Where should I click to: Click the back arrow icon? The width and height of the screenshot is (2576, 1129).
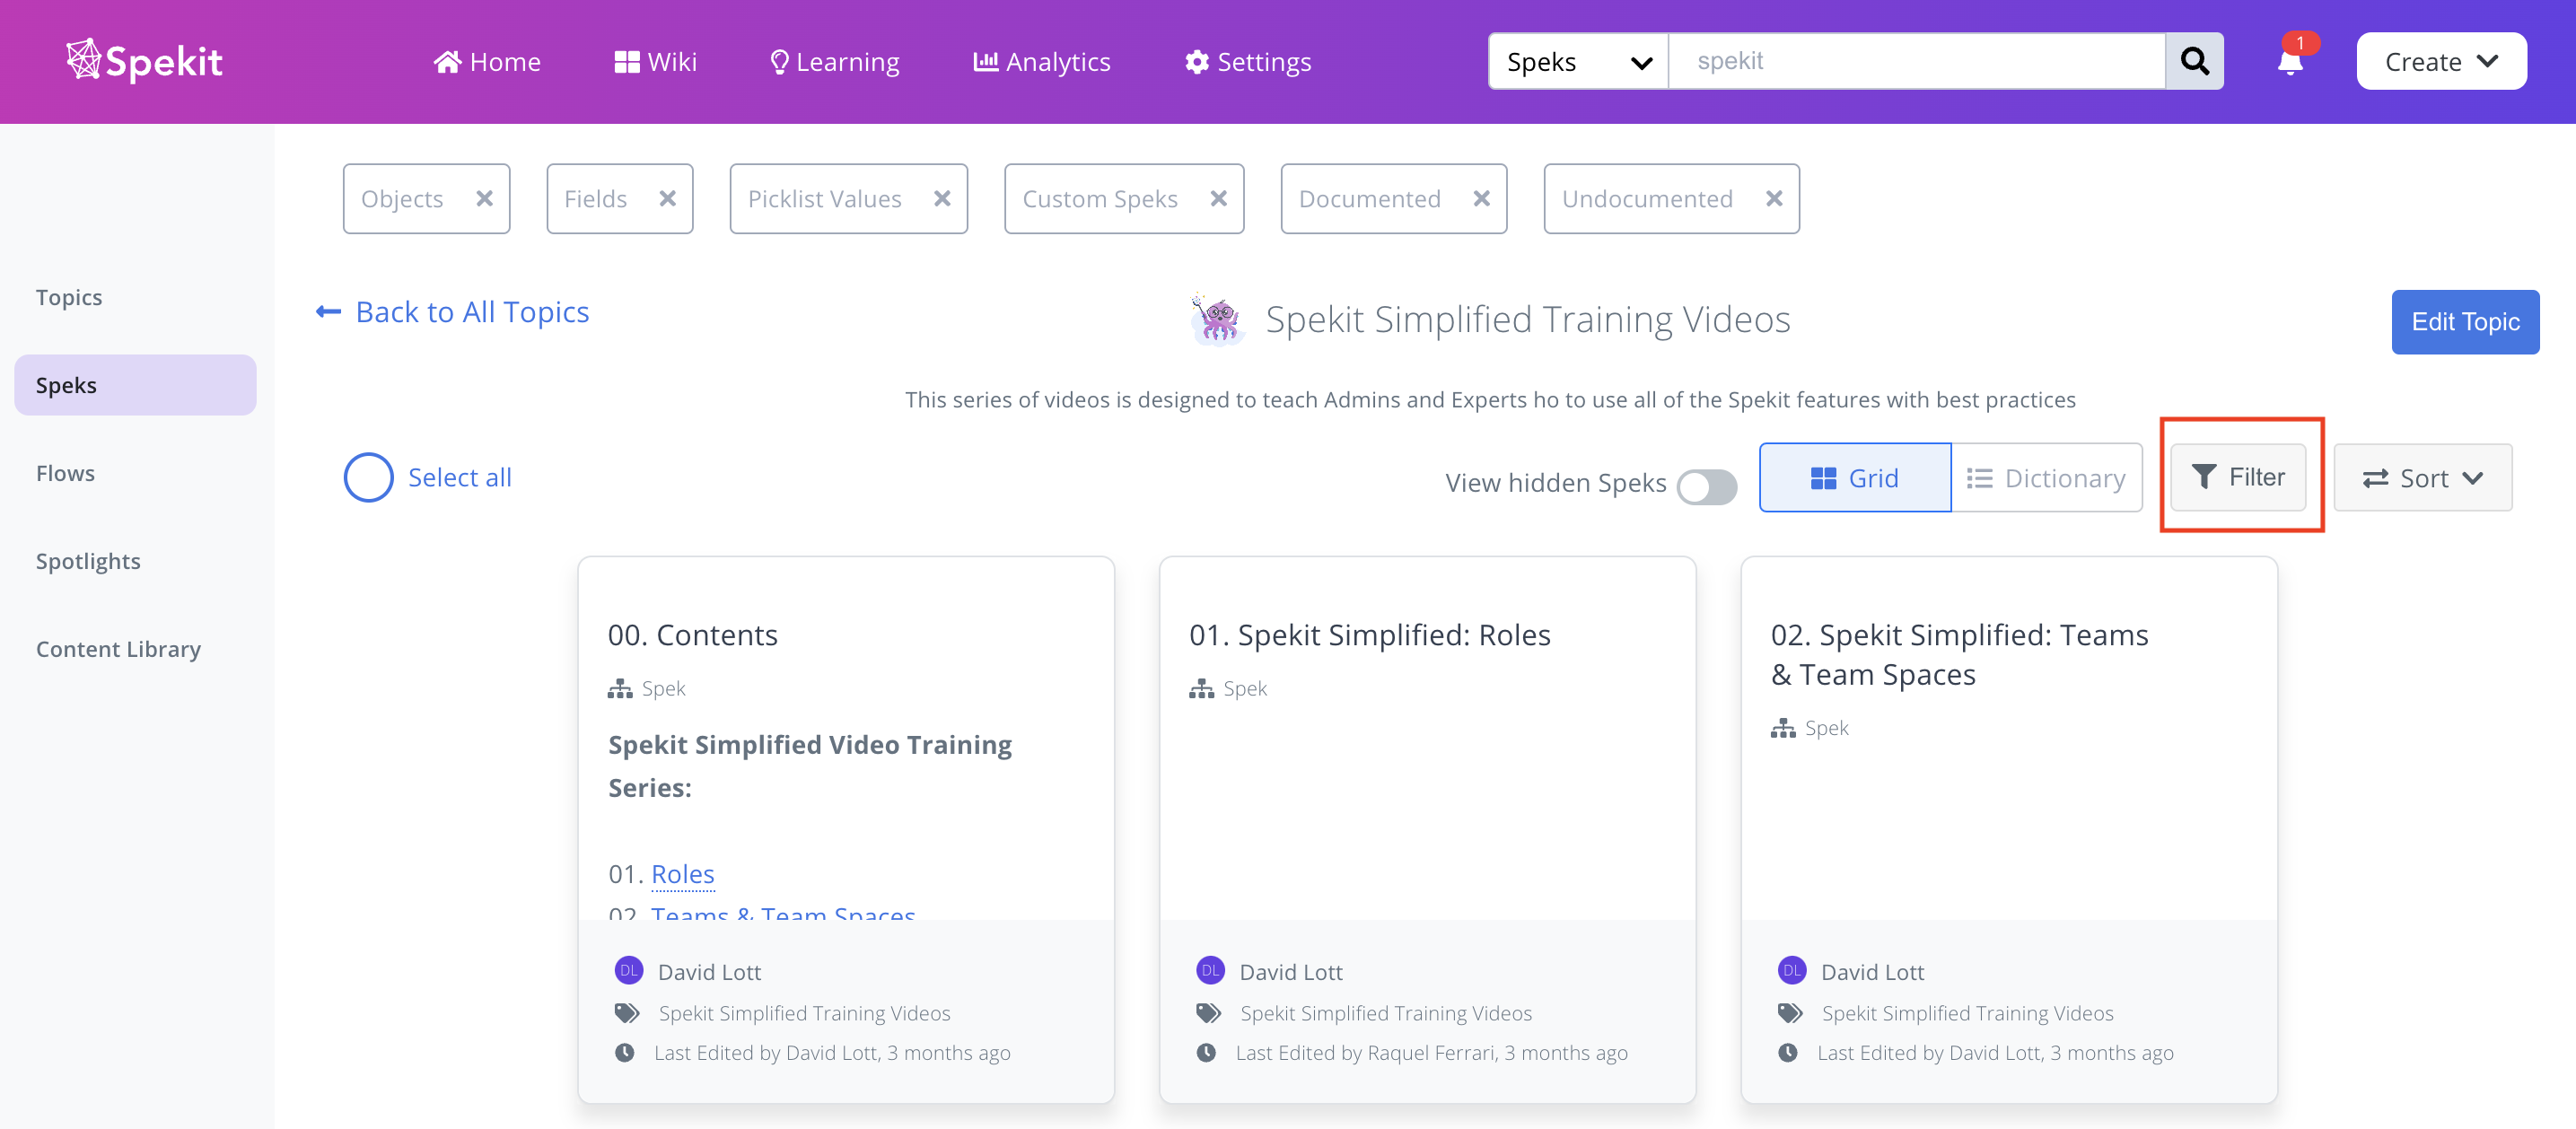[328, 312]
